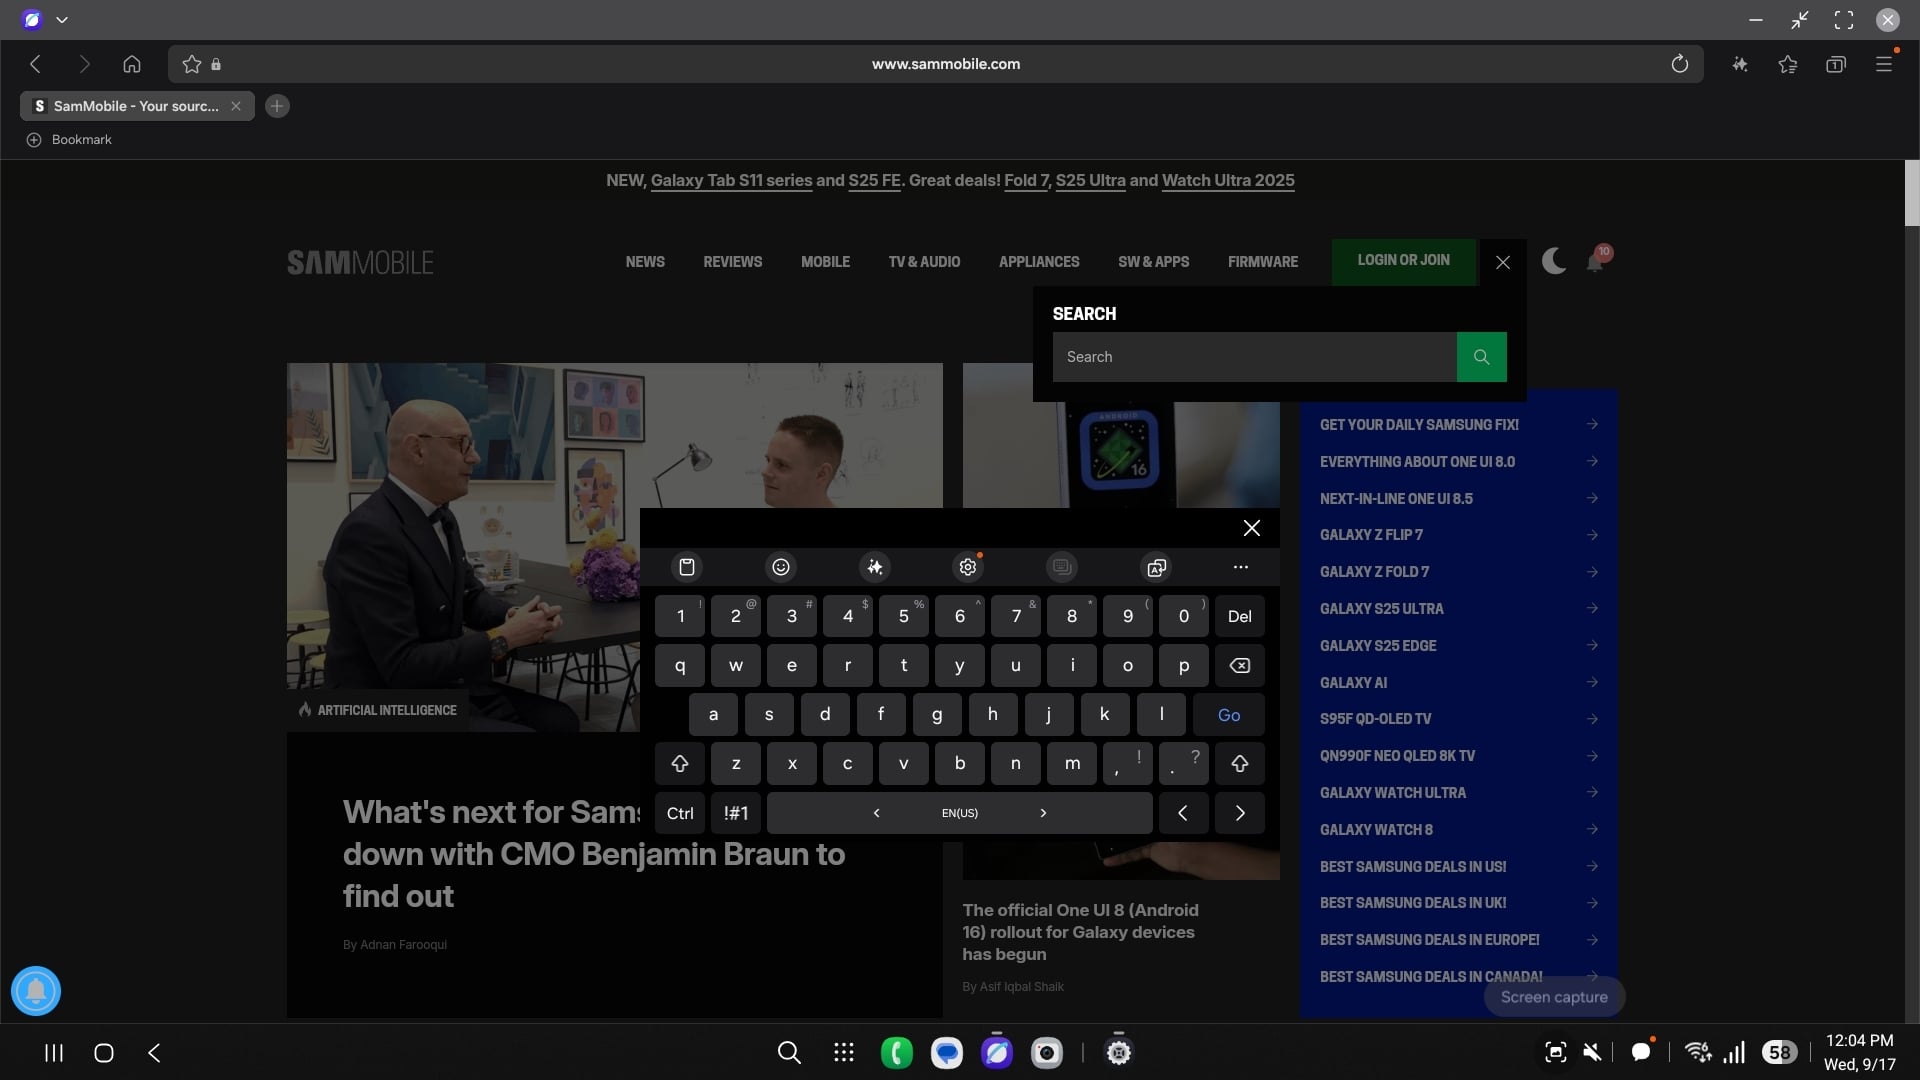This screenshot has height=1080, width=1920.
Task: Toggle dark mode with the moon icon
Action: coord(1553,261)
